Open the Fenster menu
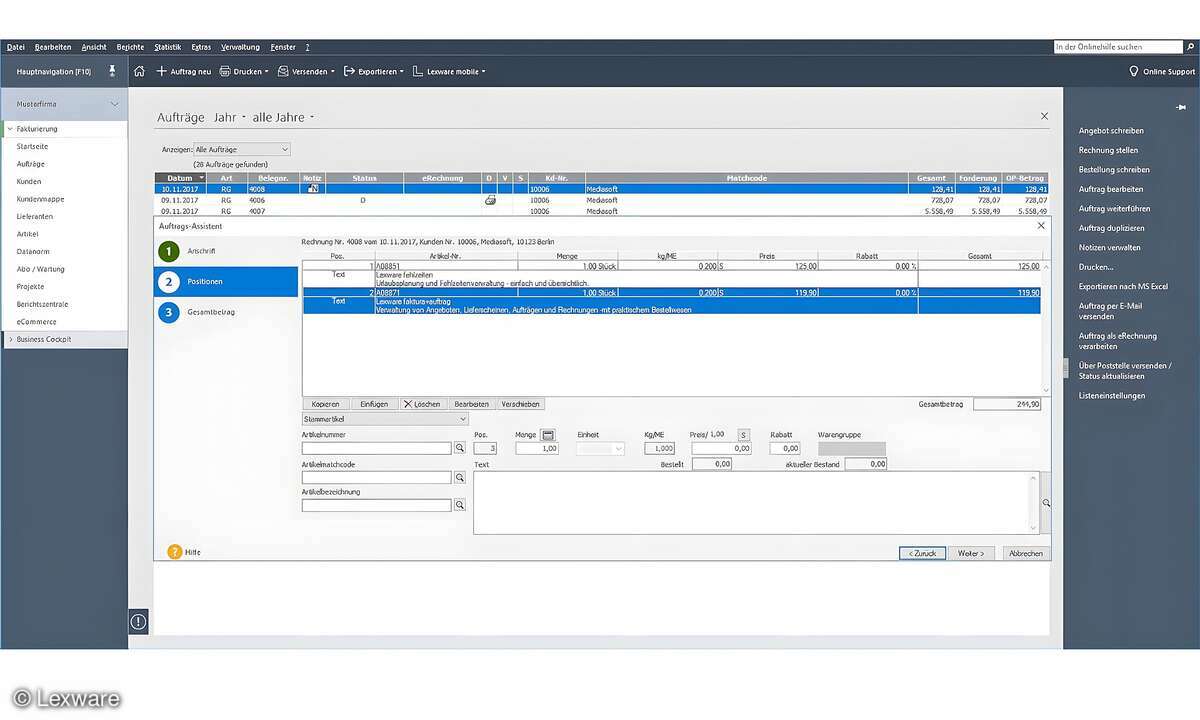The height and width of the screenshot is (720, 1200). pos(283,47)
